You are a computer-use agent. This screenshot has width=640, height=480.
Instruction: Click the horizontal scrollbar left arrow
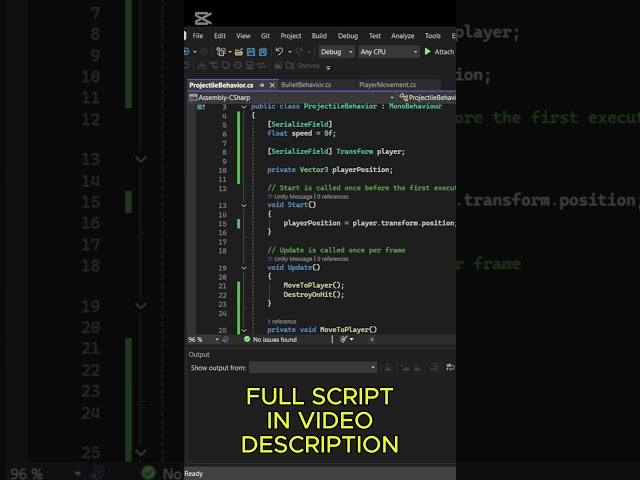pyautogui.click(x=371, y=340)
